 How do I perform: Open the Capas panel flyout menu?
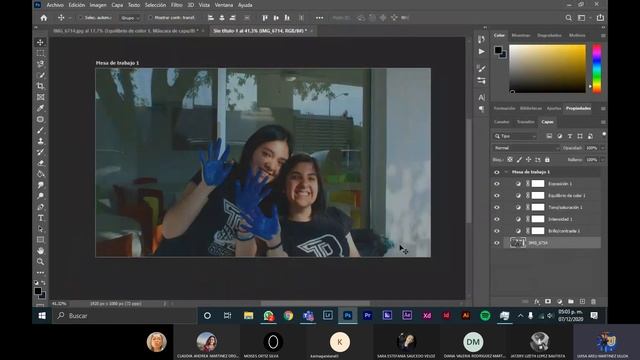tap(603, 122)
